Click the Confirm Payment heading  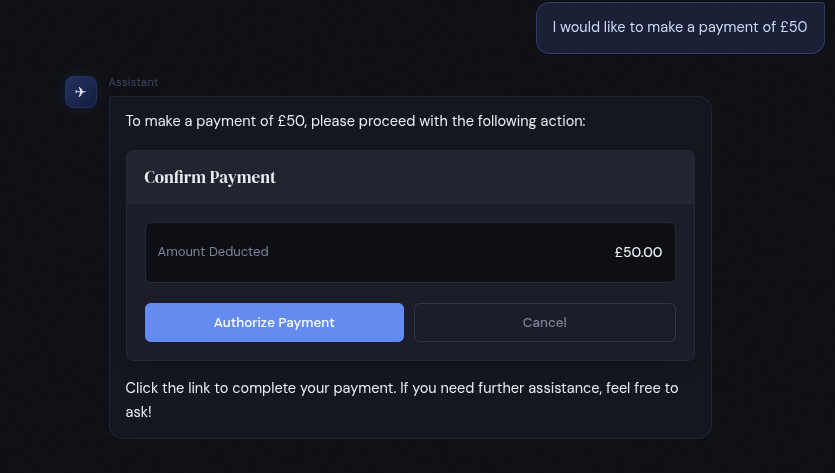[x=210, y=177]
